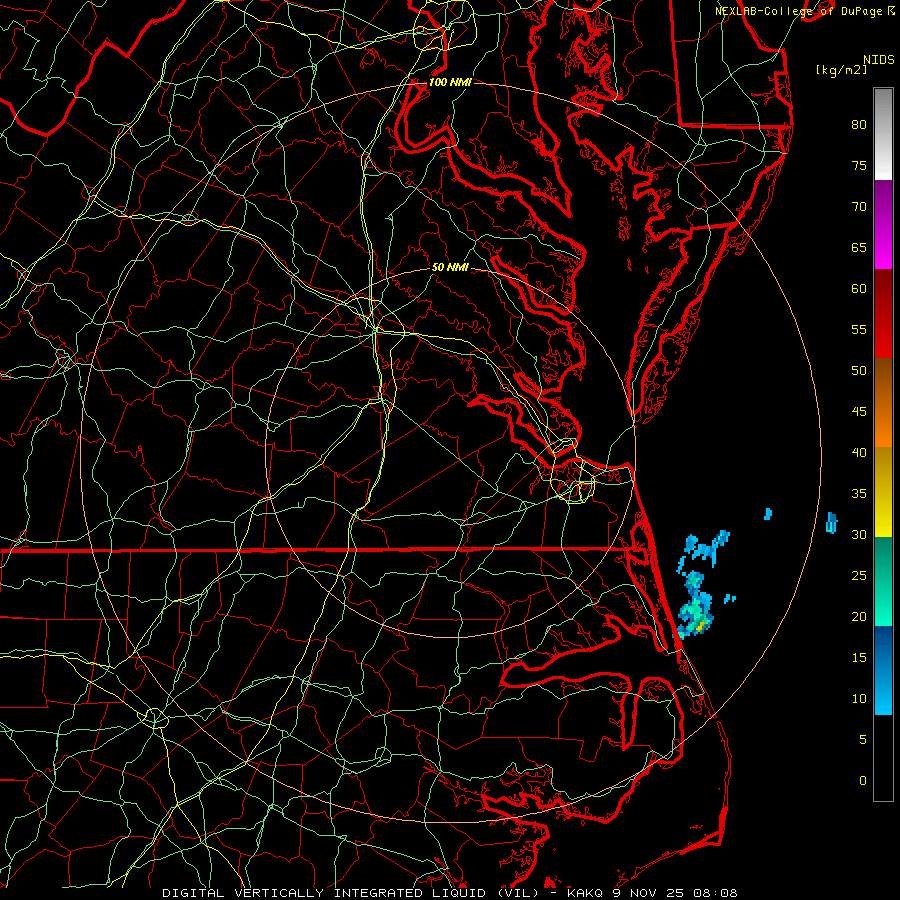Click the [kg/m2] units label
The image size is (900, 900).
pos(841,69)
